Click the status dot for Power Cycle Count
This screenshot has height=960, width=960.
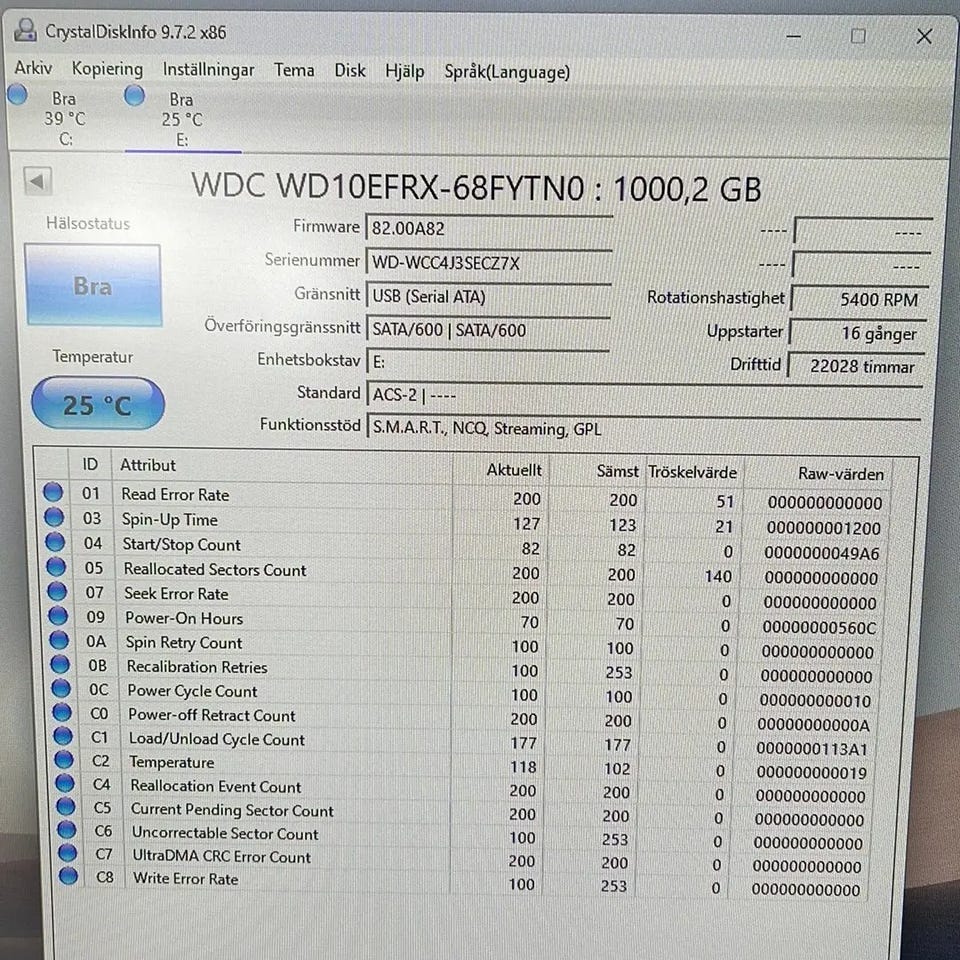(x=61, y=688)
